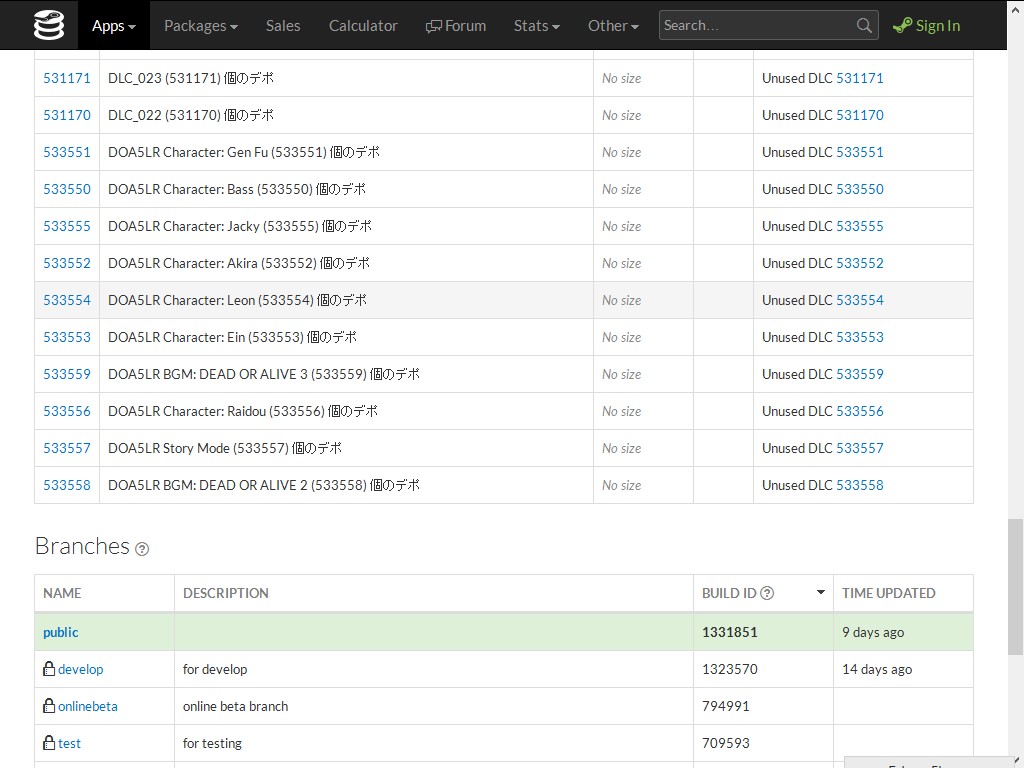Screen dimensions: 1024x768
Task: Open the public branch link
Action: pyautogui.click(x=61, y=632)
